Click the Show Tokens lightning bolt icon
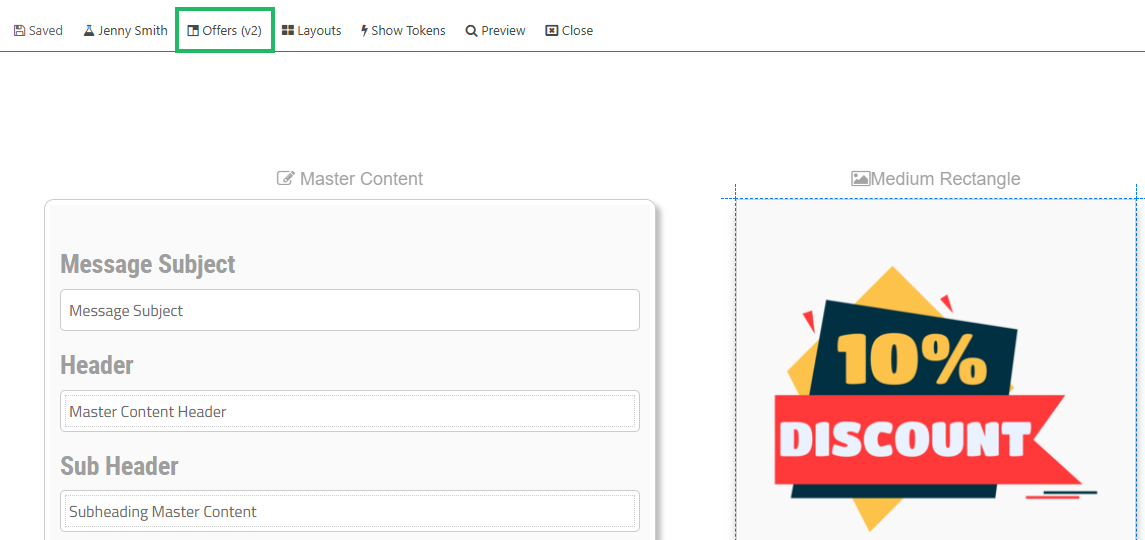The width and height of the screenshot is (1145, 540). click(365, 31)
